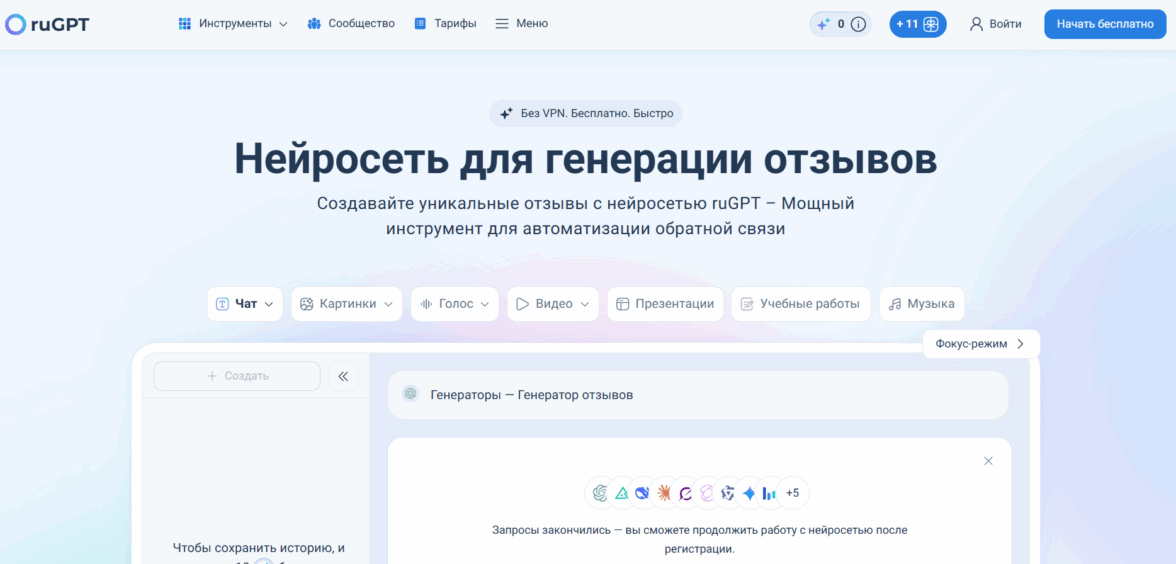Click the +11 gift bonus button
Screen dimensions: 1176x564
click(918, 24)
